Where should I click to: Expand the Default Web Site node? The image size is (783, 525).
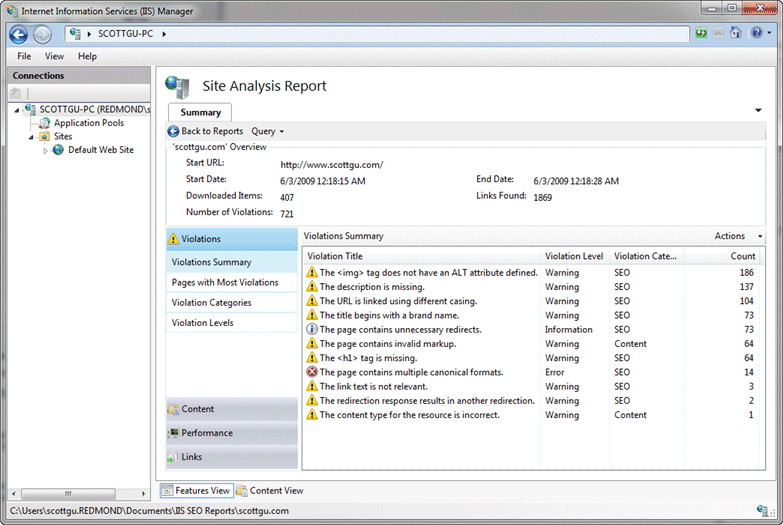(x=45, y=150)
